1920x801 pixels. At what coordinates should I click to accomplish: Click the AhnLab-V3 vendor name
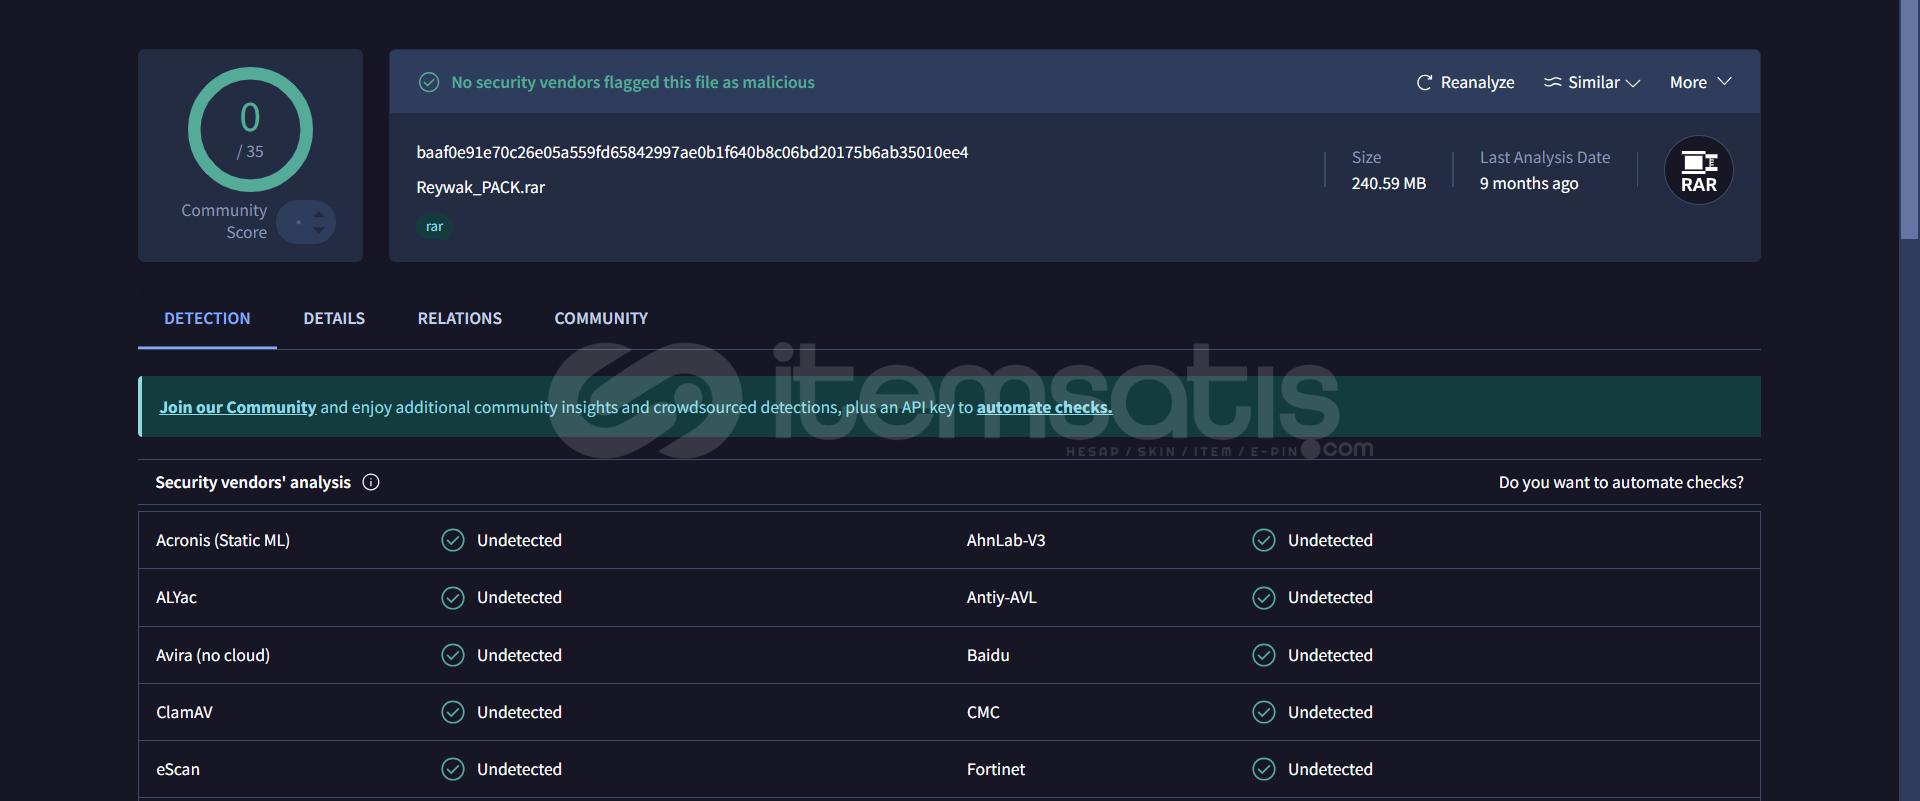pyautogui.click(x=1006, y=540)
